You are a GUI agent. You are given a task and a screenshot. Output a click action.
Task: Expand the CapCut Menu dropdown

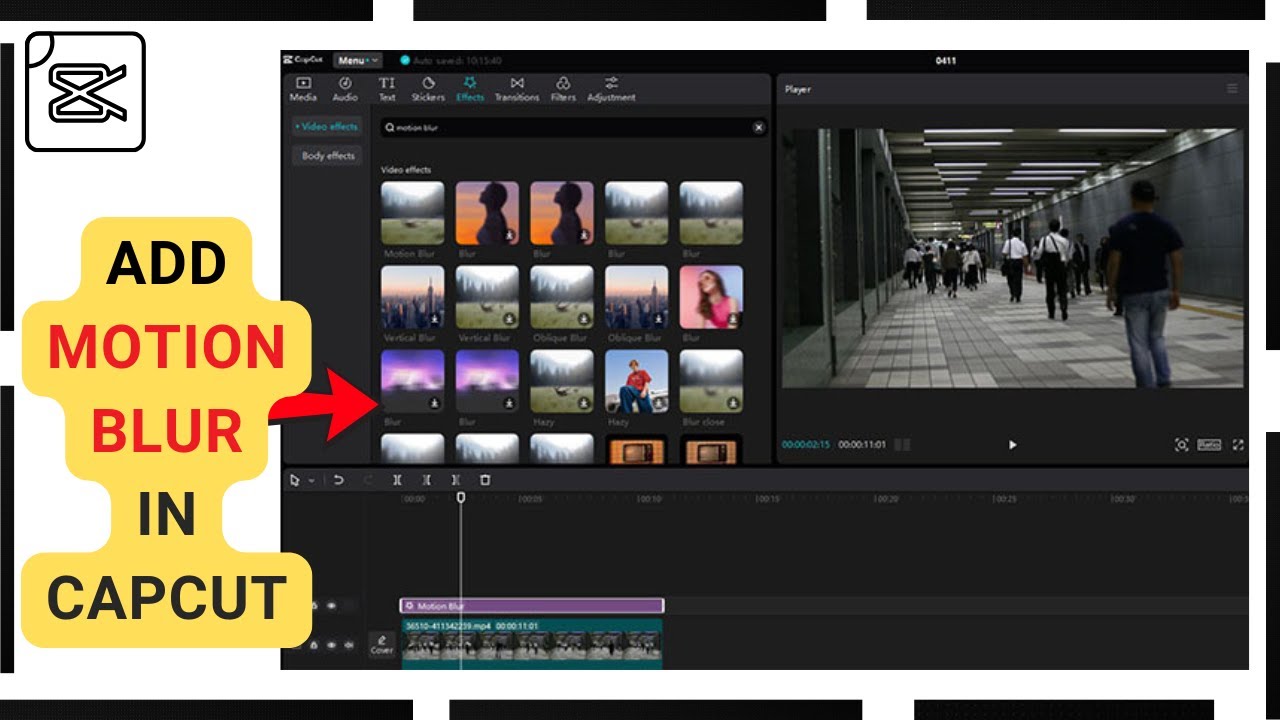357,61
